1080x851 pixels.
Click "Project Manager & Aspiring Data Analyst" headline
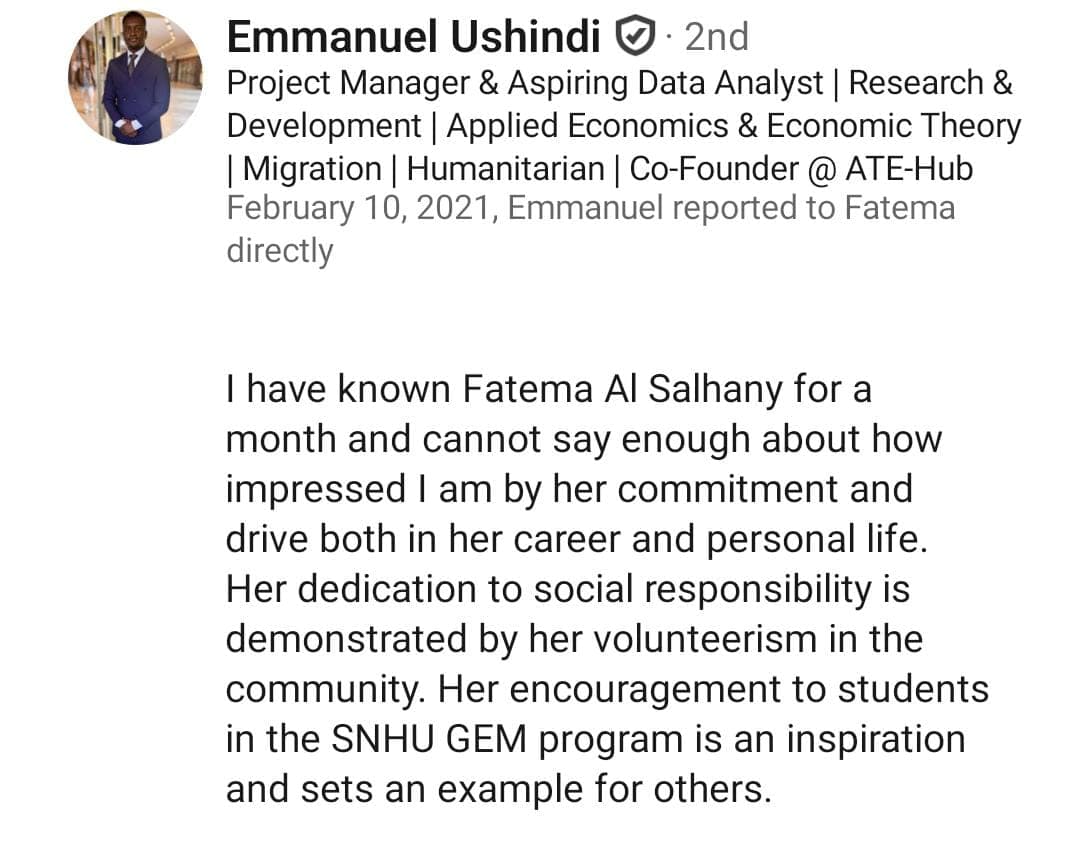[x=525, y=84]
